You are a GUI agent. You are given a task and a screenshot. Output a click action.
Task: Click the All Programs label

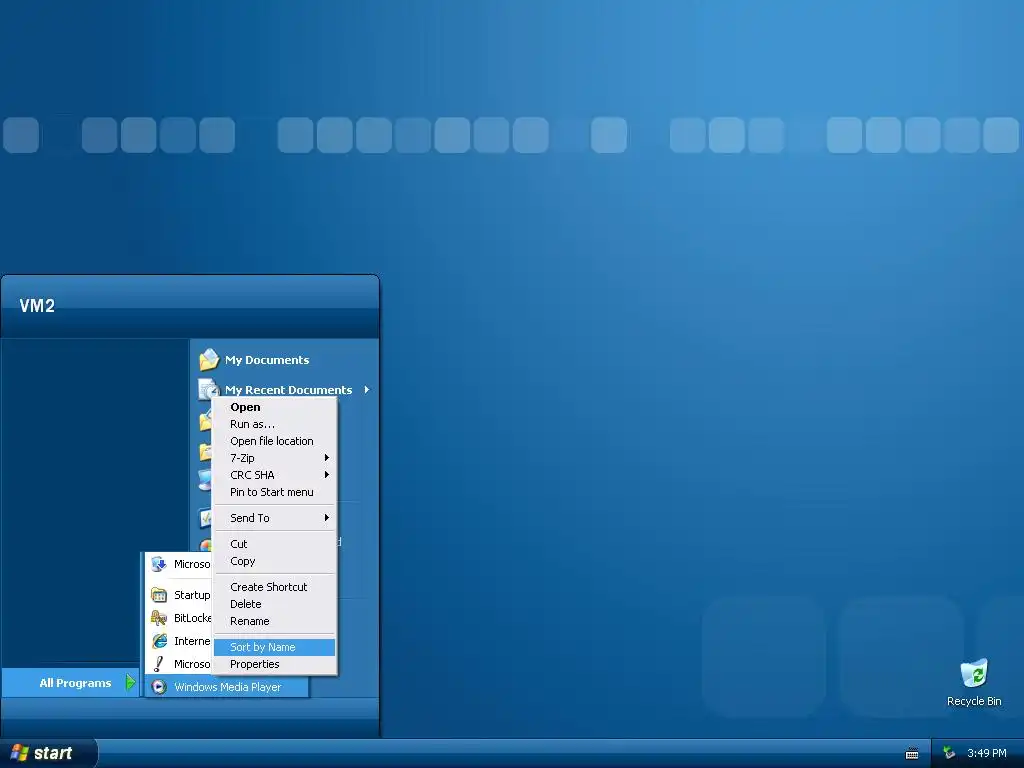coord(75,682)
